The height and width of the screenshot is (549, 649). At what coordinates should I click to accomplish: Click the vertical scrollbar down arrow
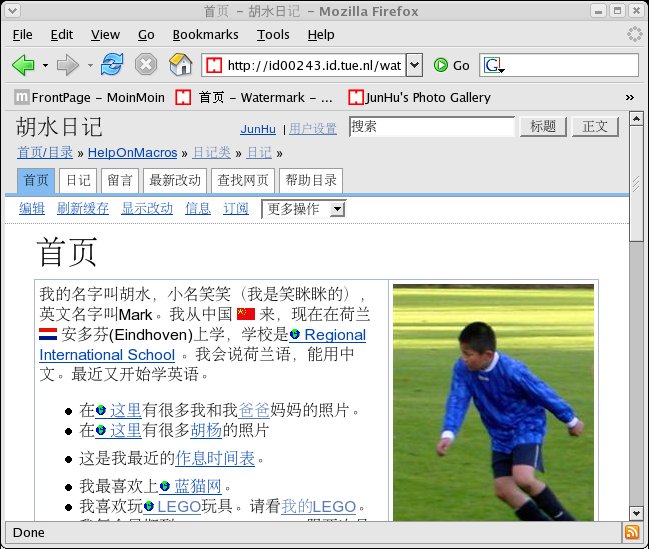click(636, 510)
